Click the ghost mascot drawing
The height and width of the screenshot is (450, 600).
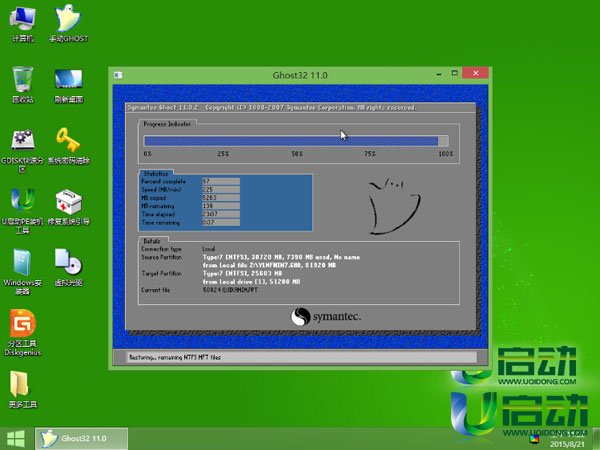coord(395,206)
